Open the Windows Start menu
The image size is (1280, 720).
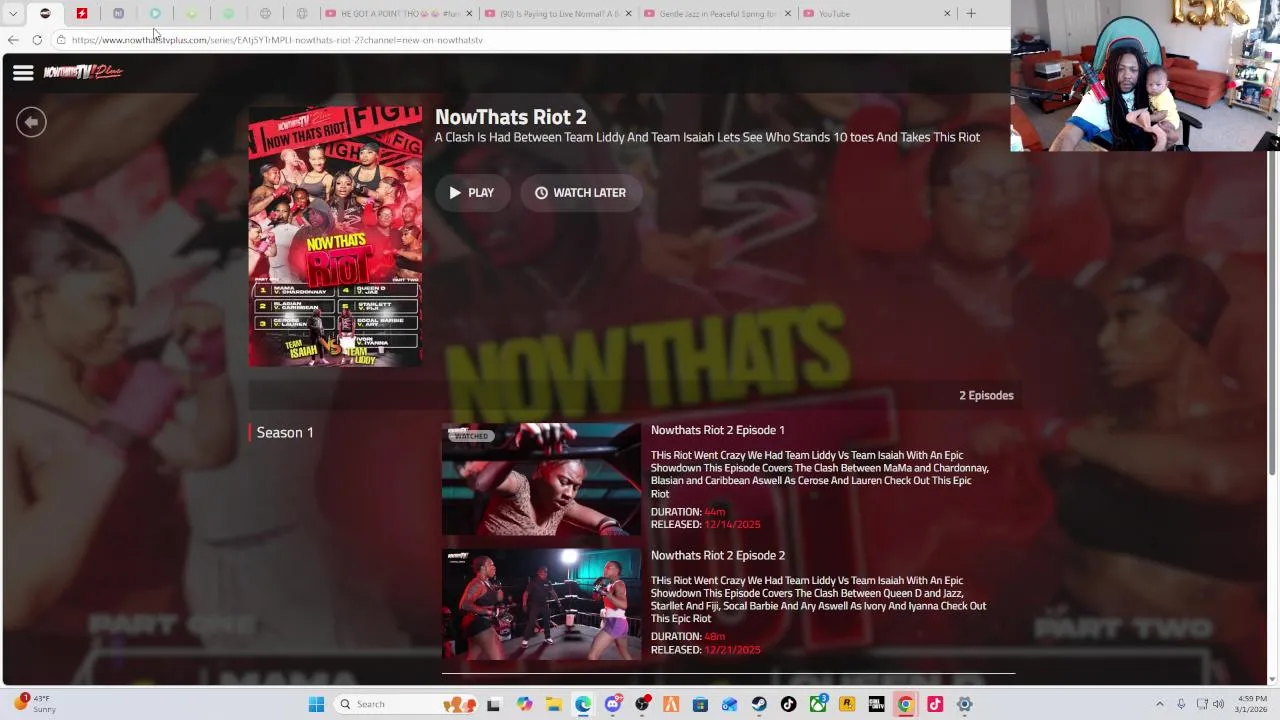[316, 704]
